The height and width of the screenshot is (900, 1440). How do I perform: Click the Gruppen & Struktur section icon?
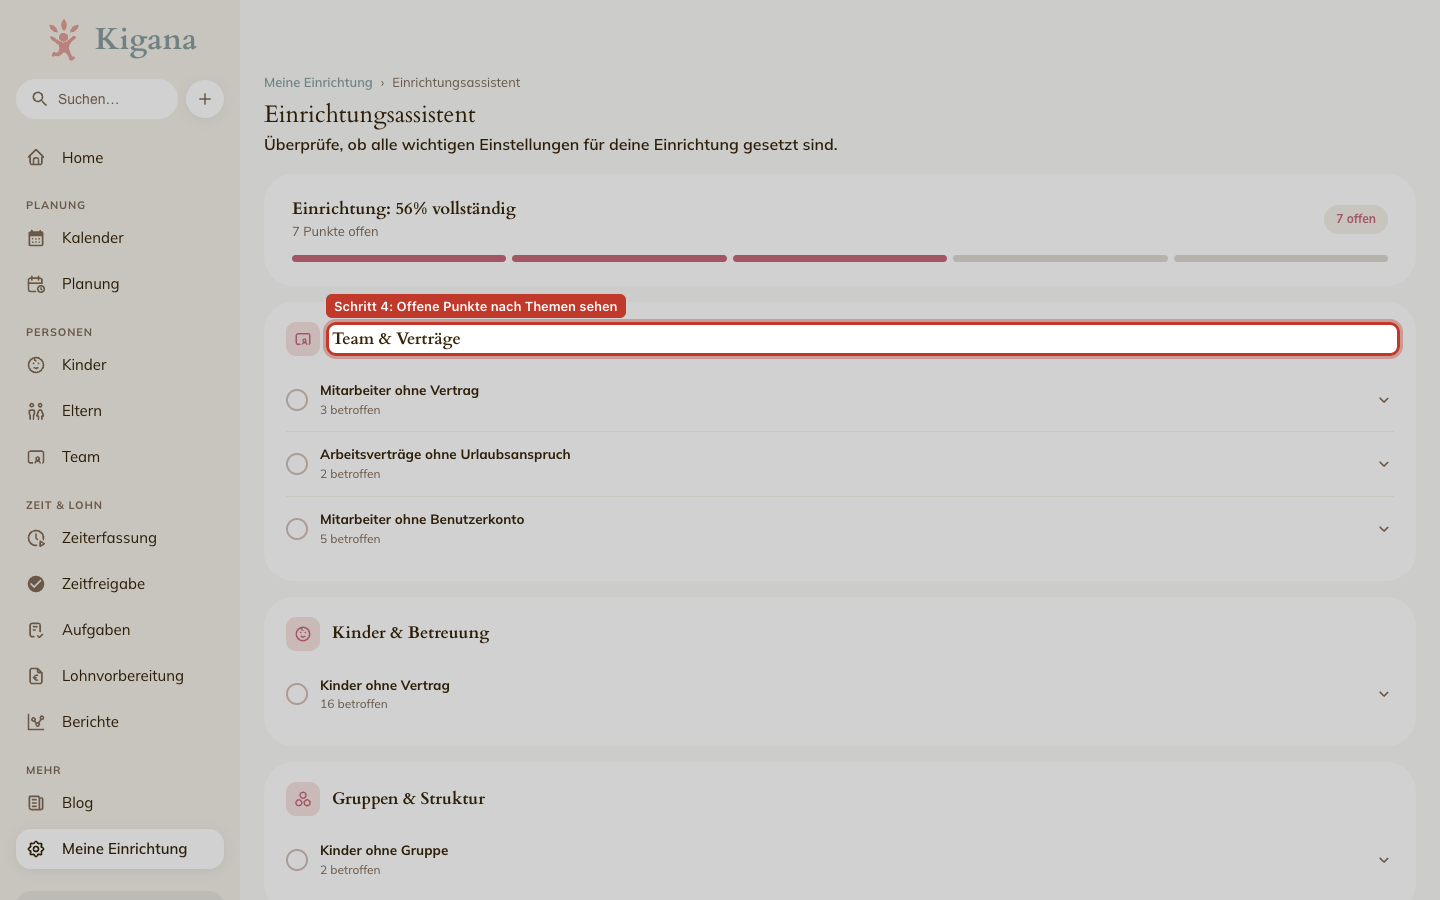click(x=303, y=799)
